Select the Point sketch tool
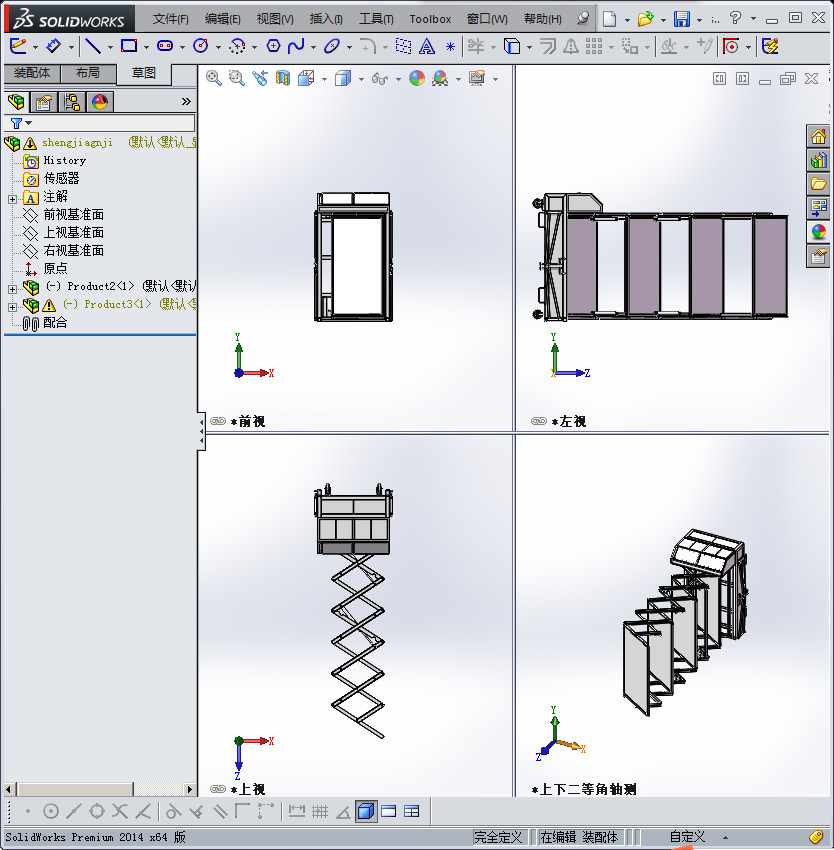The height and width of the screenshot is (850, 834). 450,47
